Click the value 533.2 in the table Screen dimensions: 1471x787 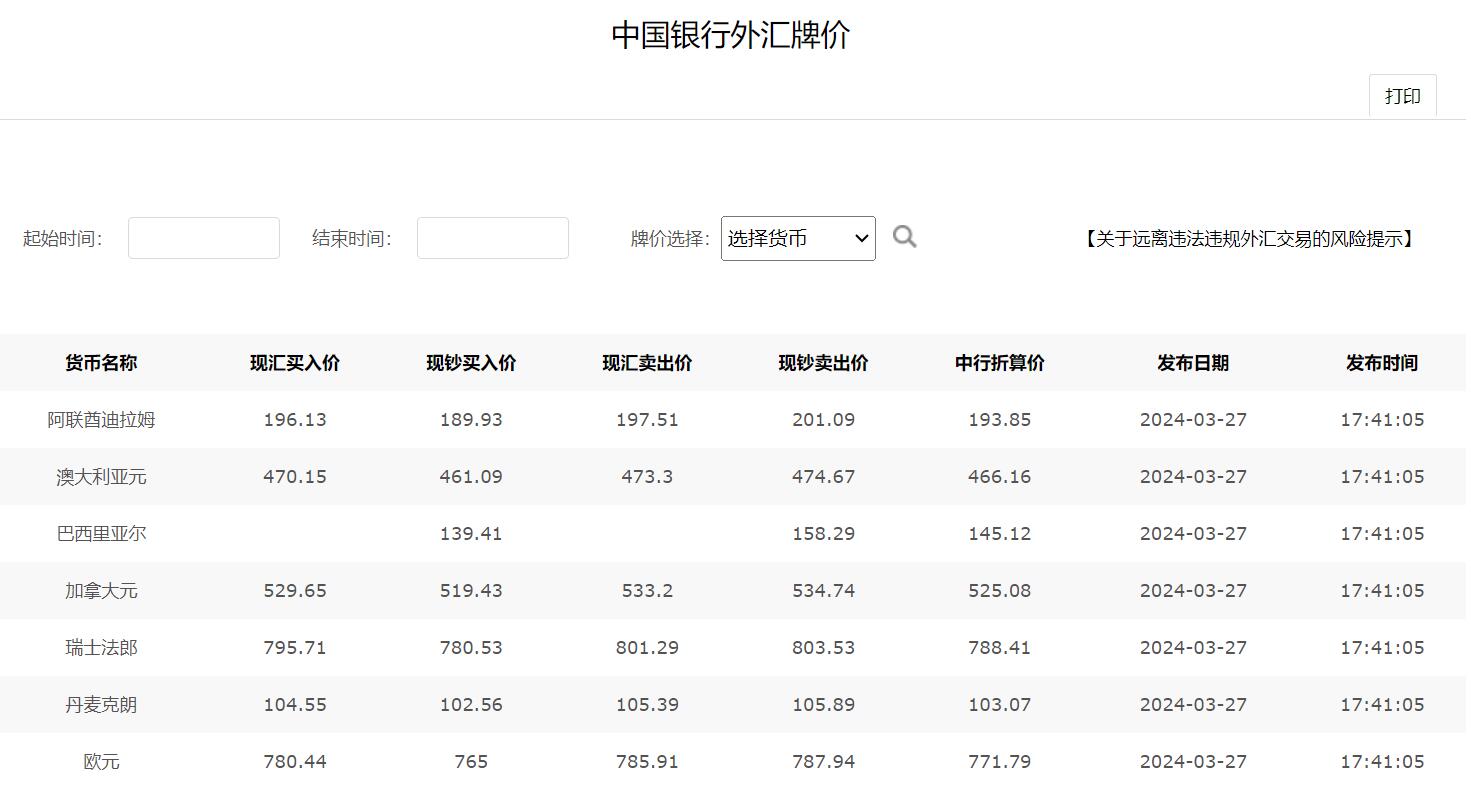click(647, 591)
